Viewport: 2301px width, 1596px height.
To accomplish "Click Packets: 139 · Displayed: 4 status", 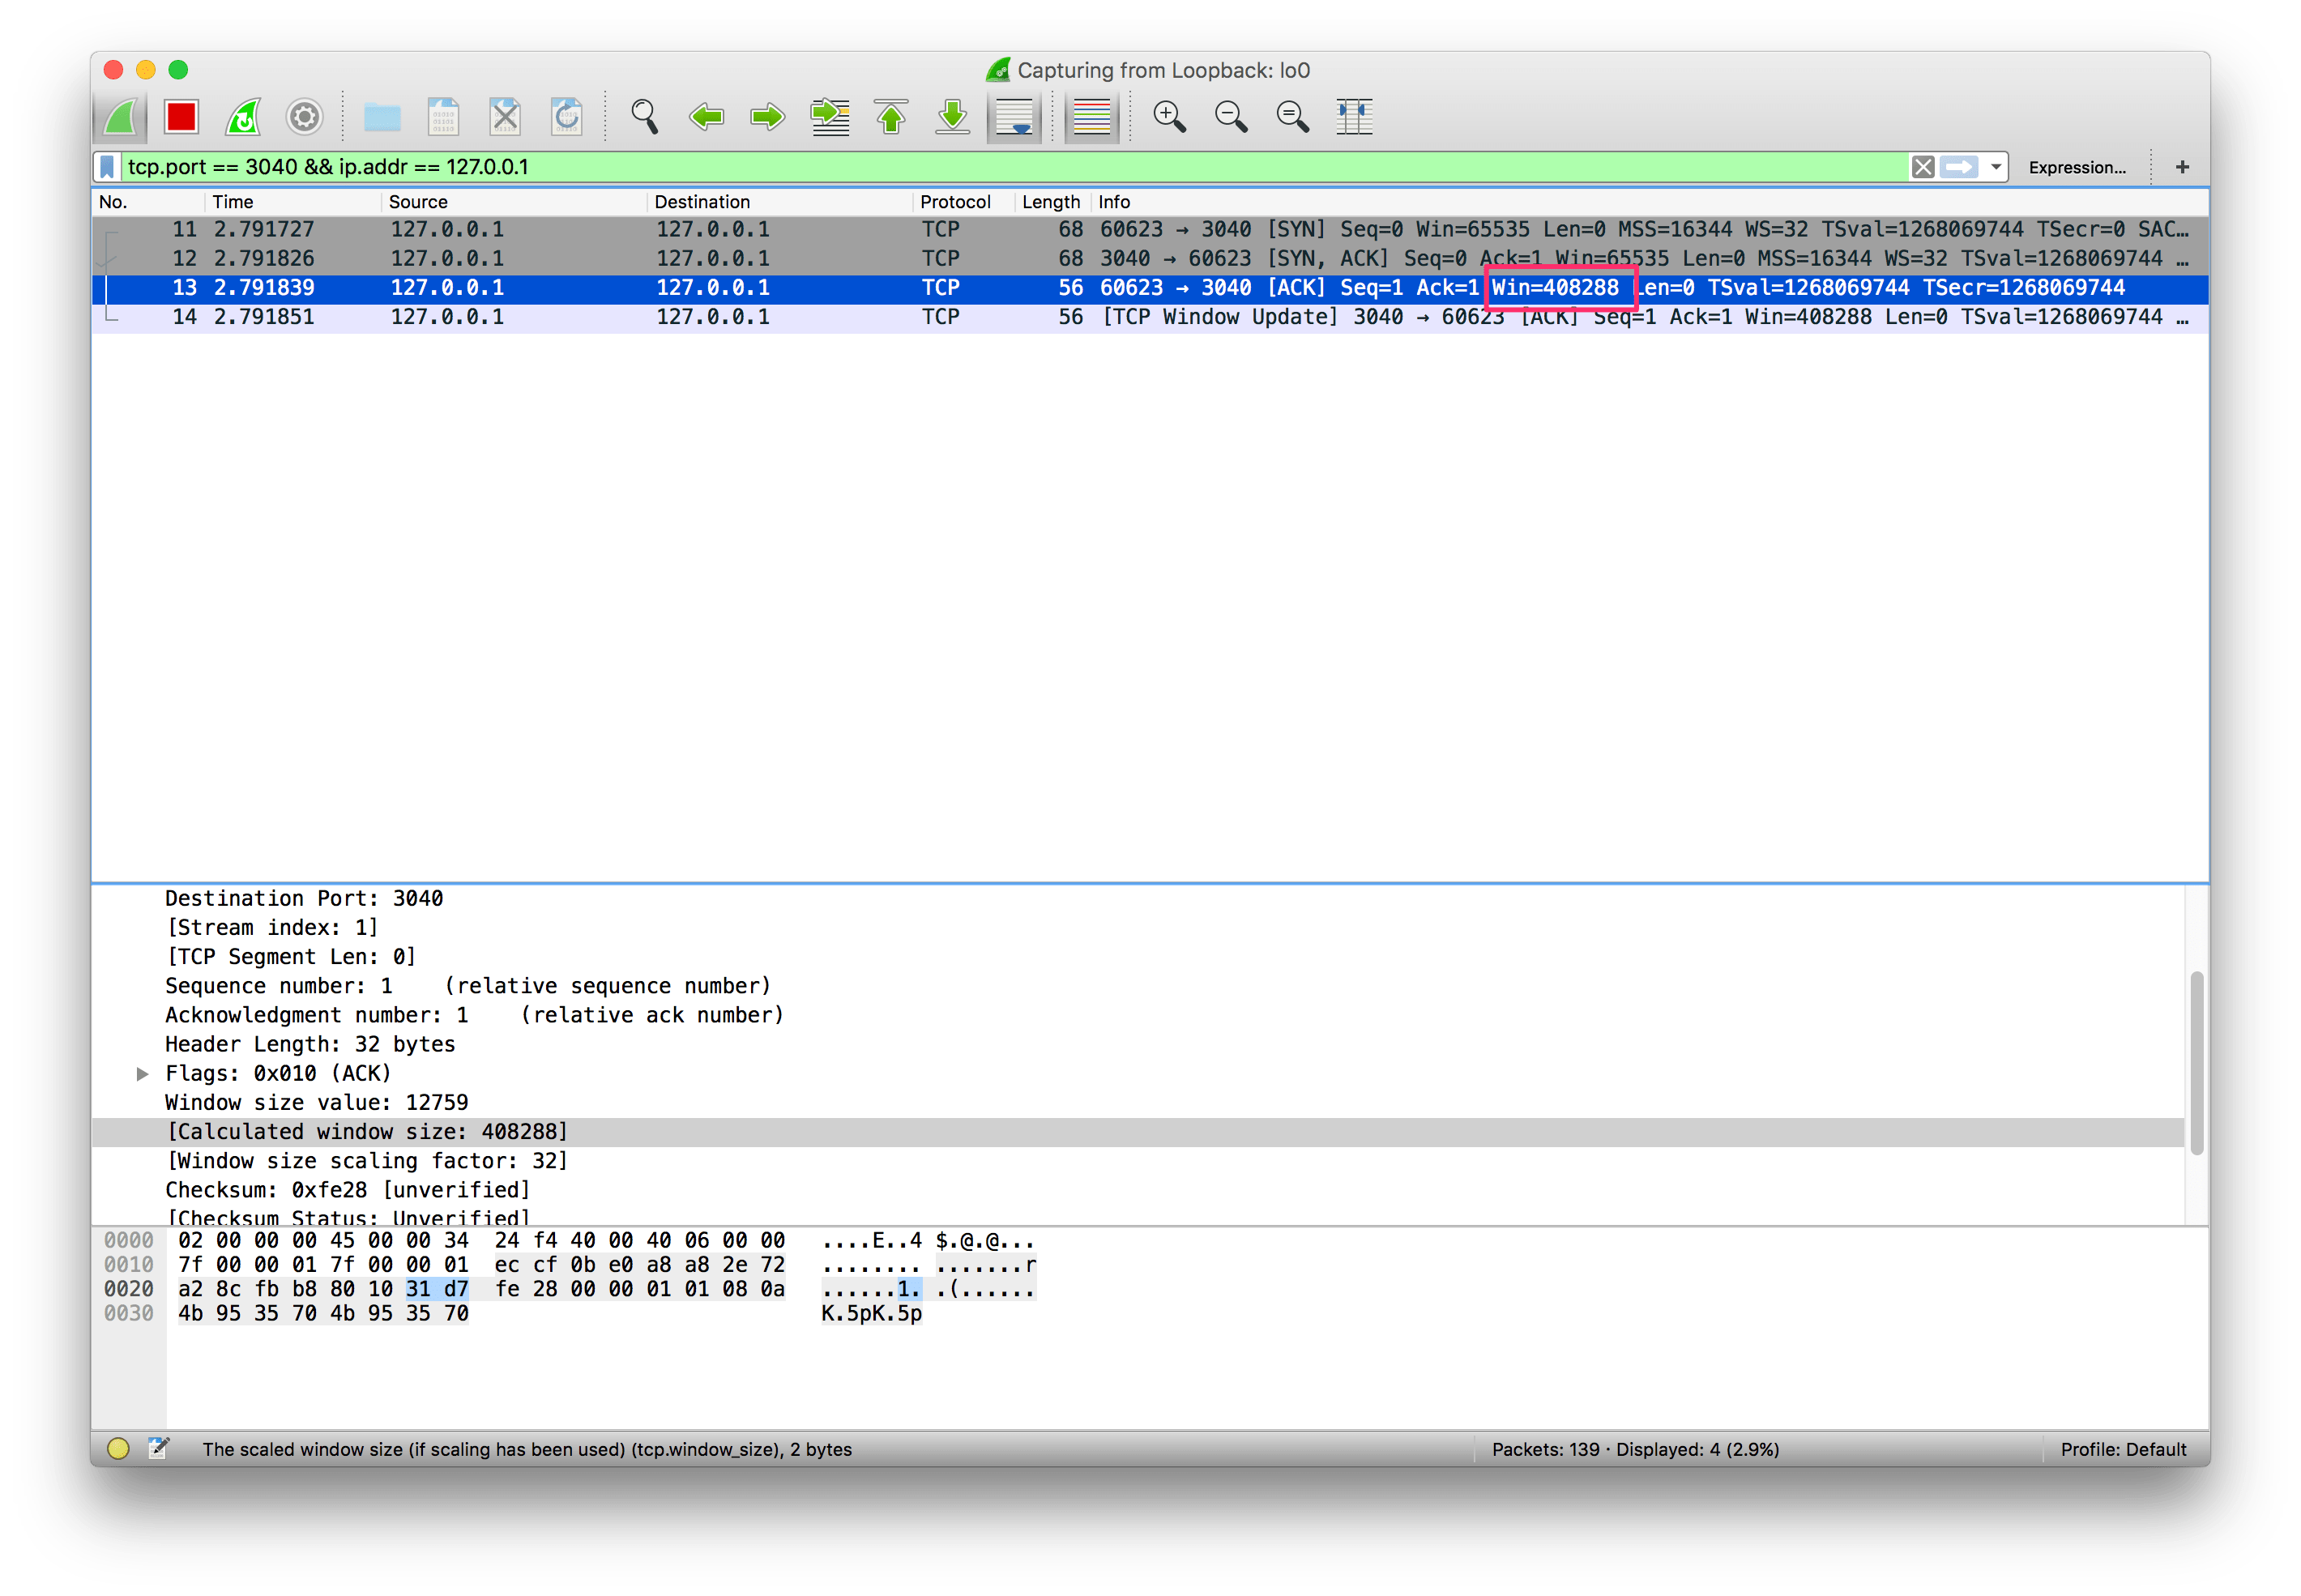I will click(x=1635, y=1450).
